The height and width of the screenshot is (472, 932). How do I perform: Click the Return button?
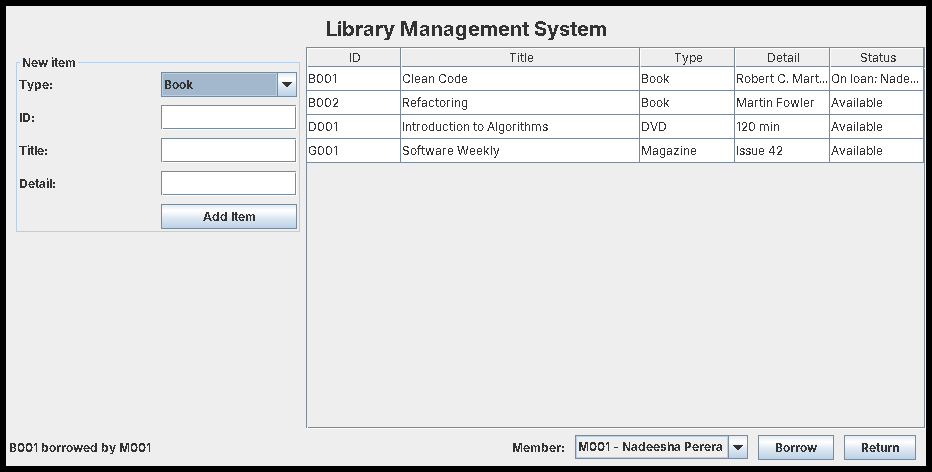click(x=880, y=448)
